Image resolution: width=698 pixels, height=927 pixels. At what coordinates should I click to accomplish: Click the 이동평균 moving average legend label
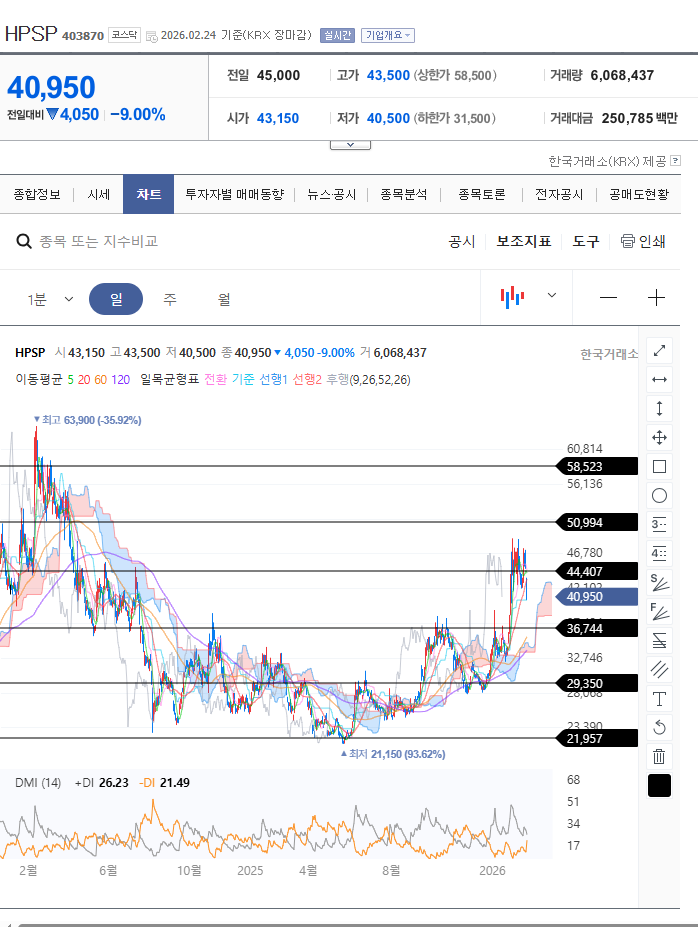[x=38, y=380]
